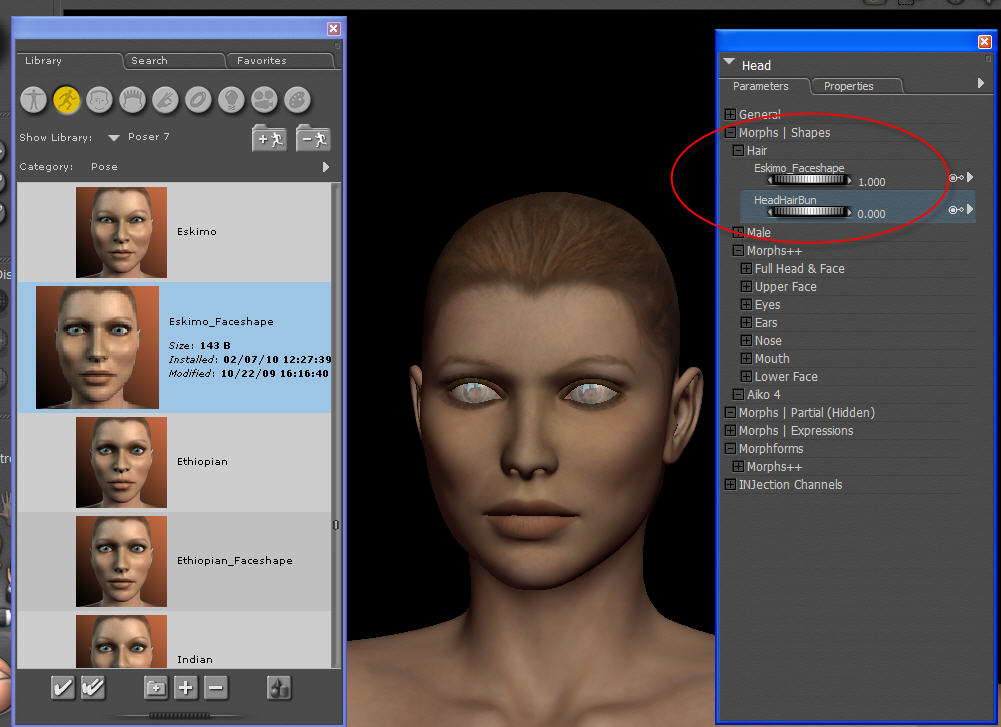Image resolution: width=1001 pixels, height=727 pixels.
Task: Click the plus button to add to library
Action: click(x=186, y=687)
